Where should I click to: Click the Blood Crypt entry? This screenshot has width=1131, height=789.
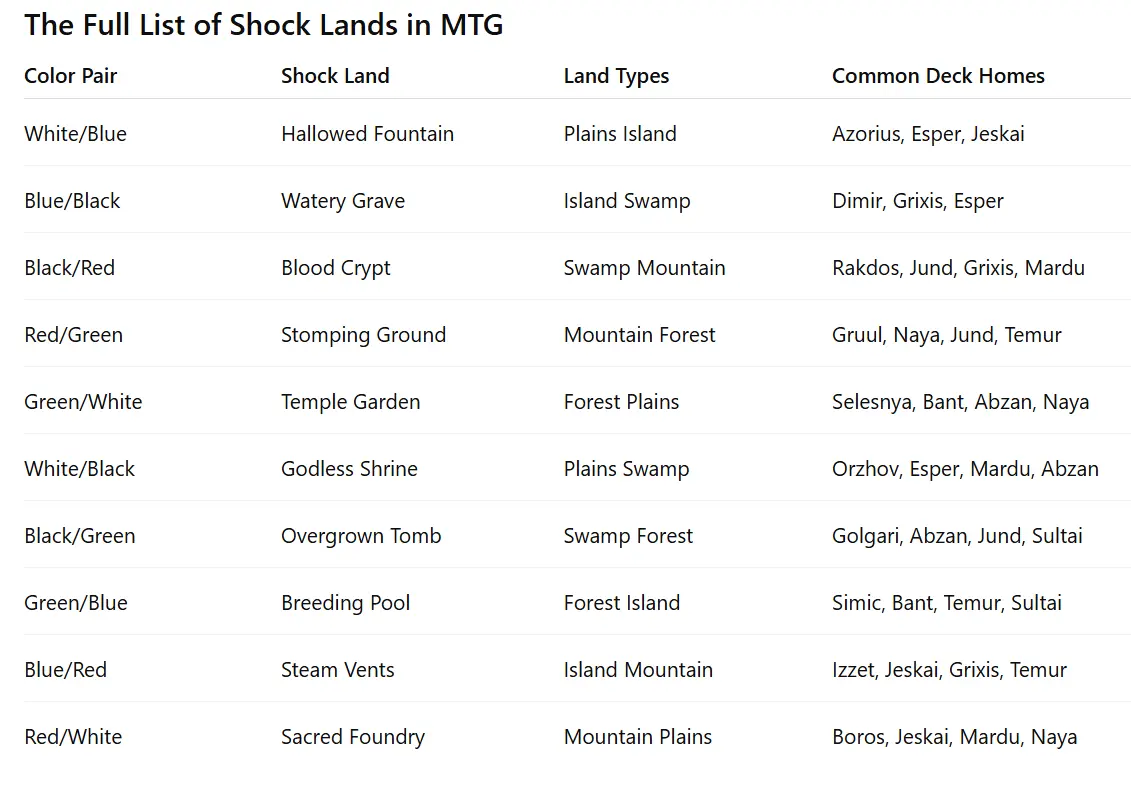[x=335, y=268]
